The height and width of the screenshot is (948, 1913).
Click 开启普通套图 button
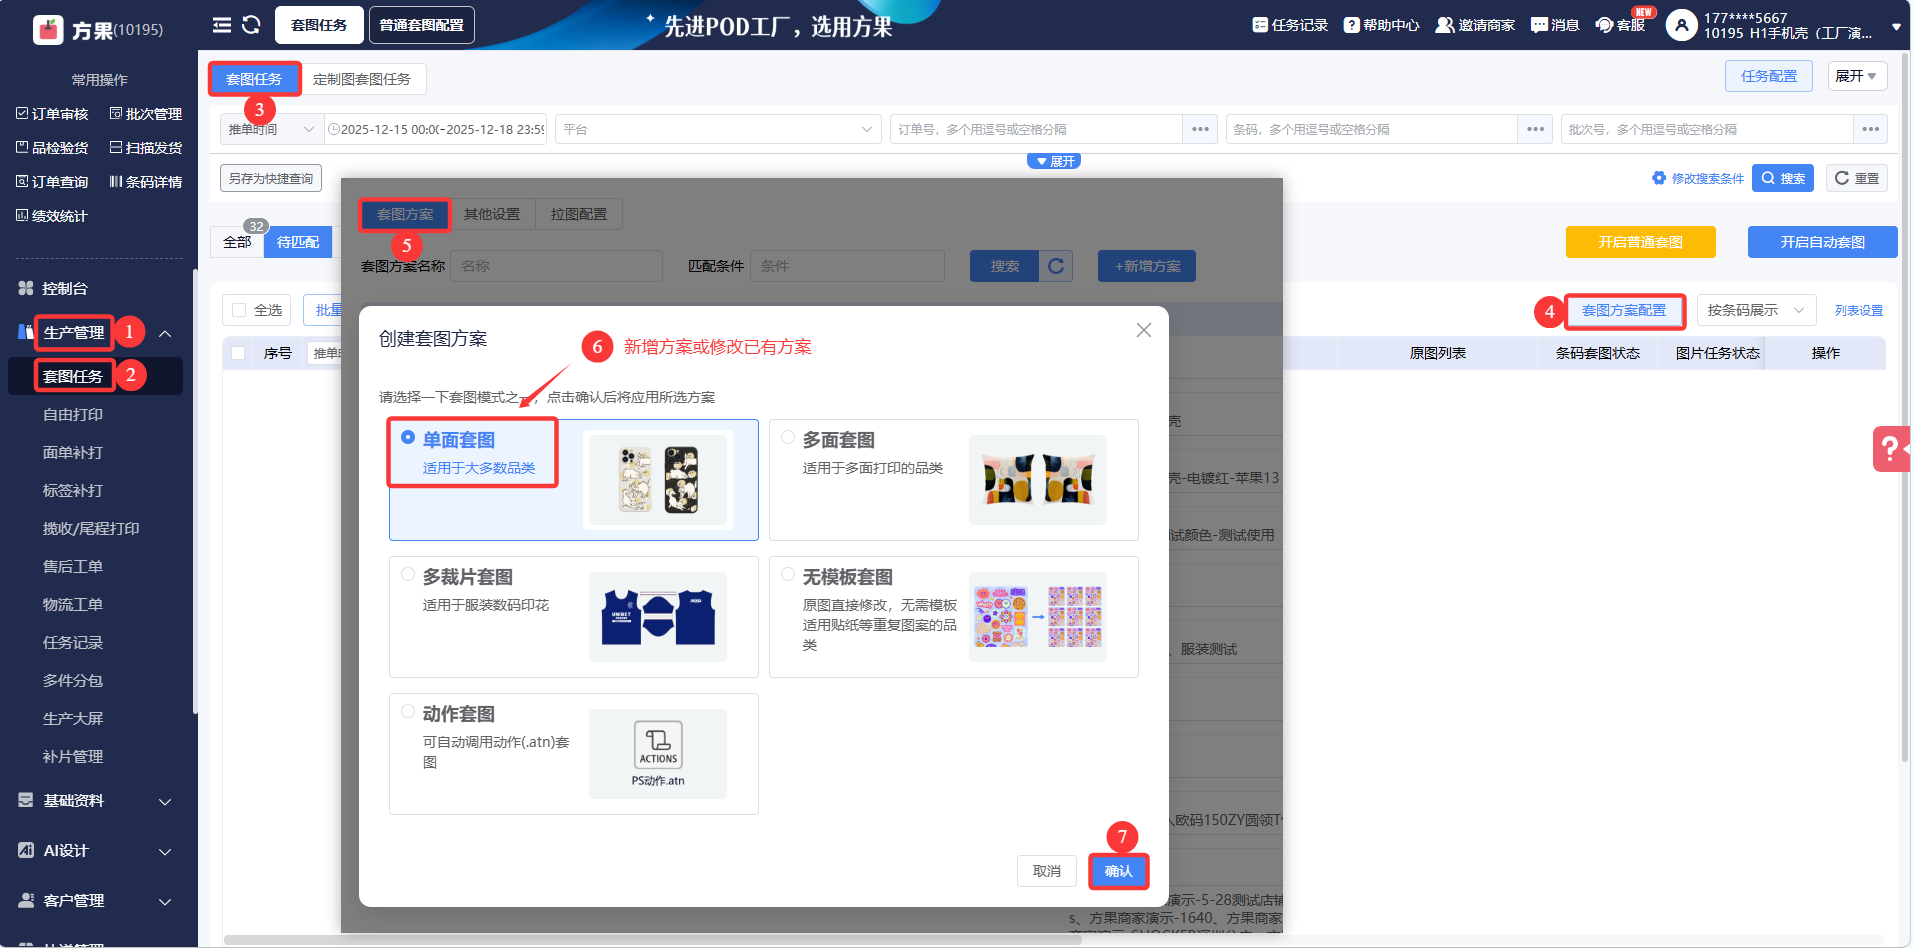[1640, 242]
